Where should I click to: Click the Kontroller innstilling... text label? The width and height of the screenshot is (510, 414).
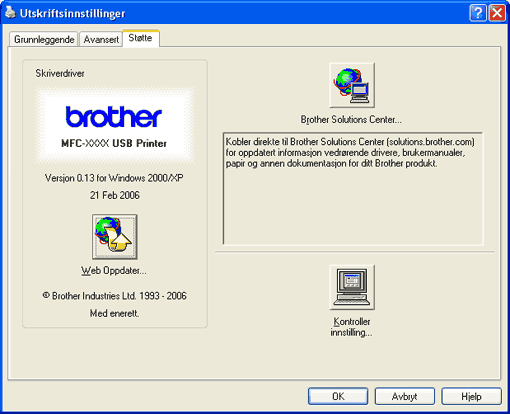click(x=351, y=327)
